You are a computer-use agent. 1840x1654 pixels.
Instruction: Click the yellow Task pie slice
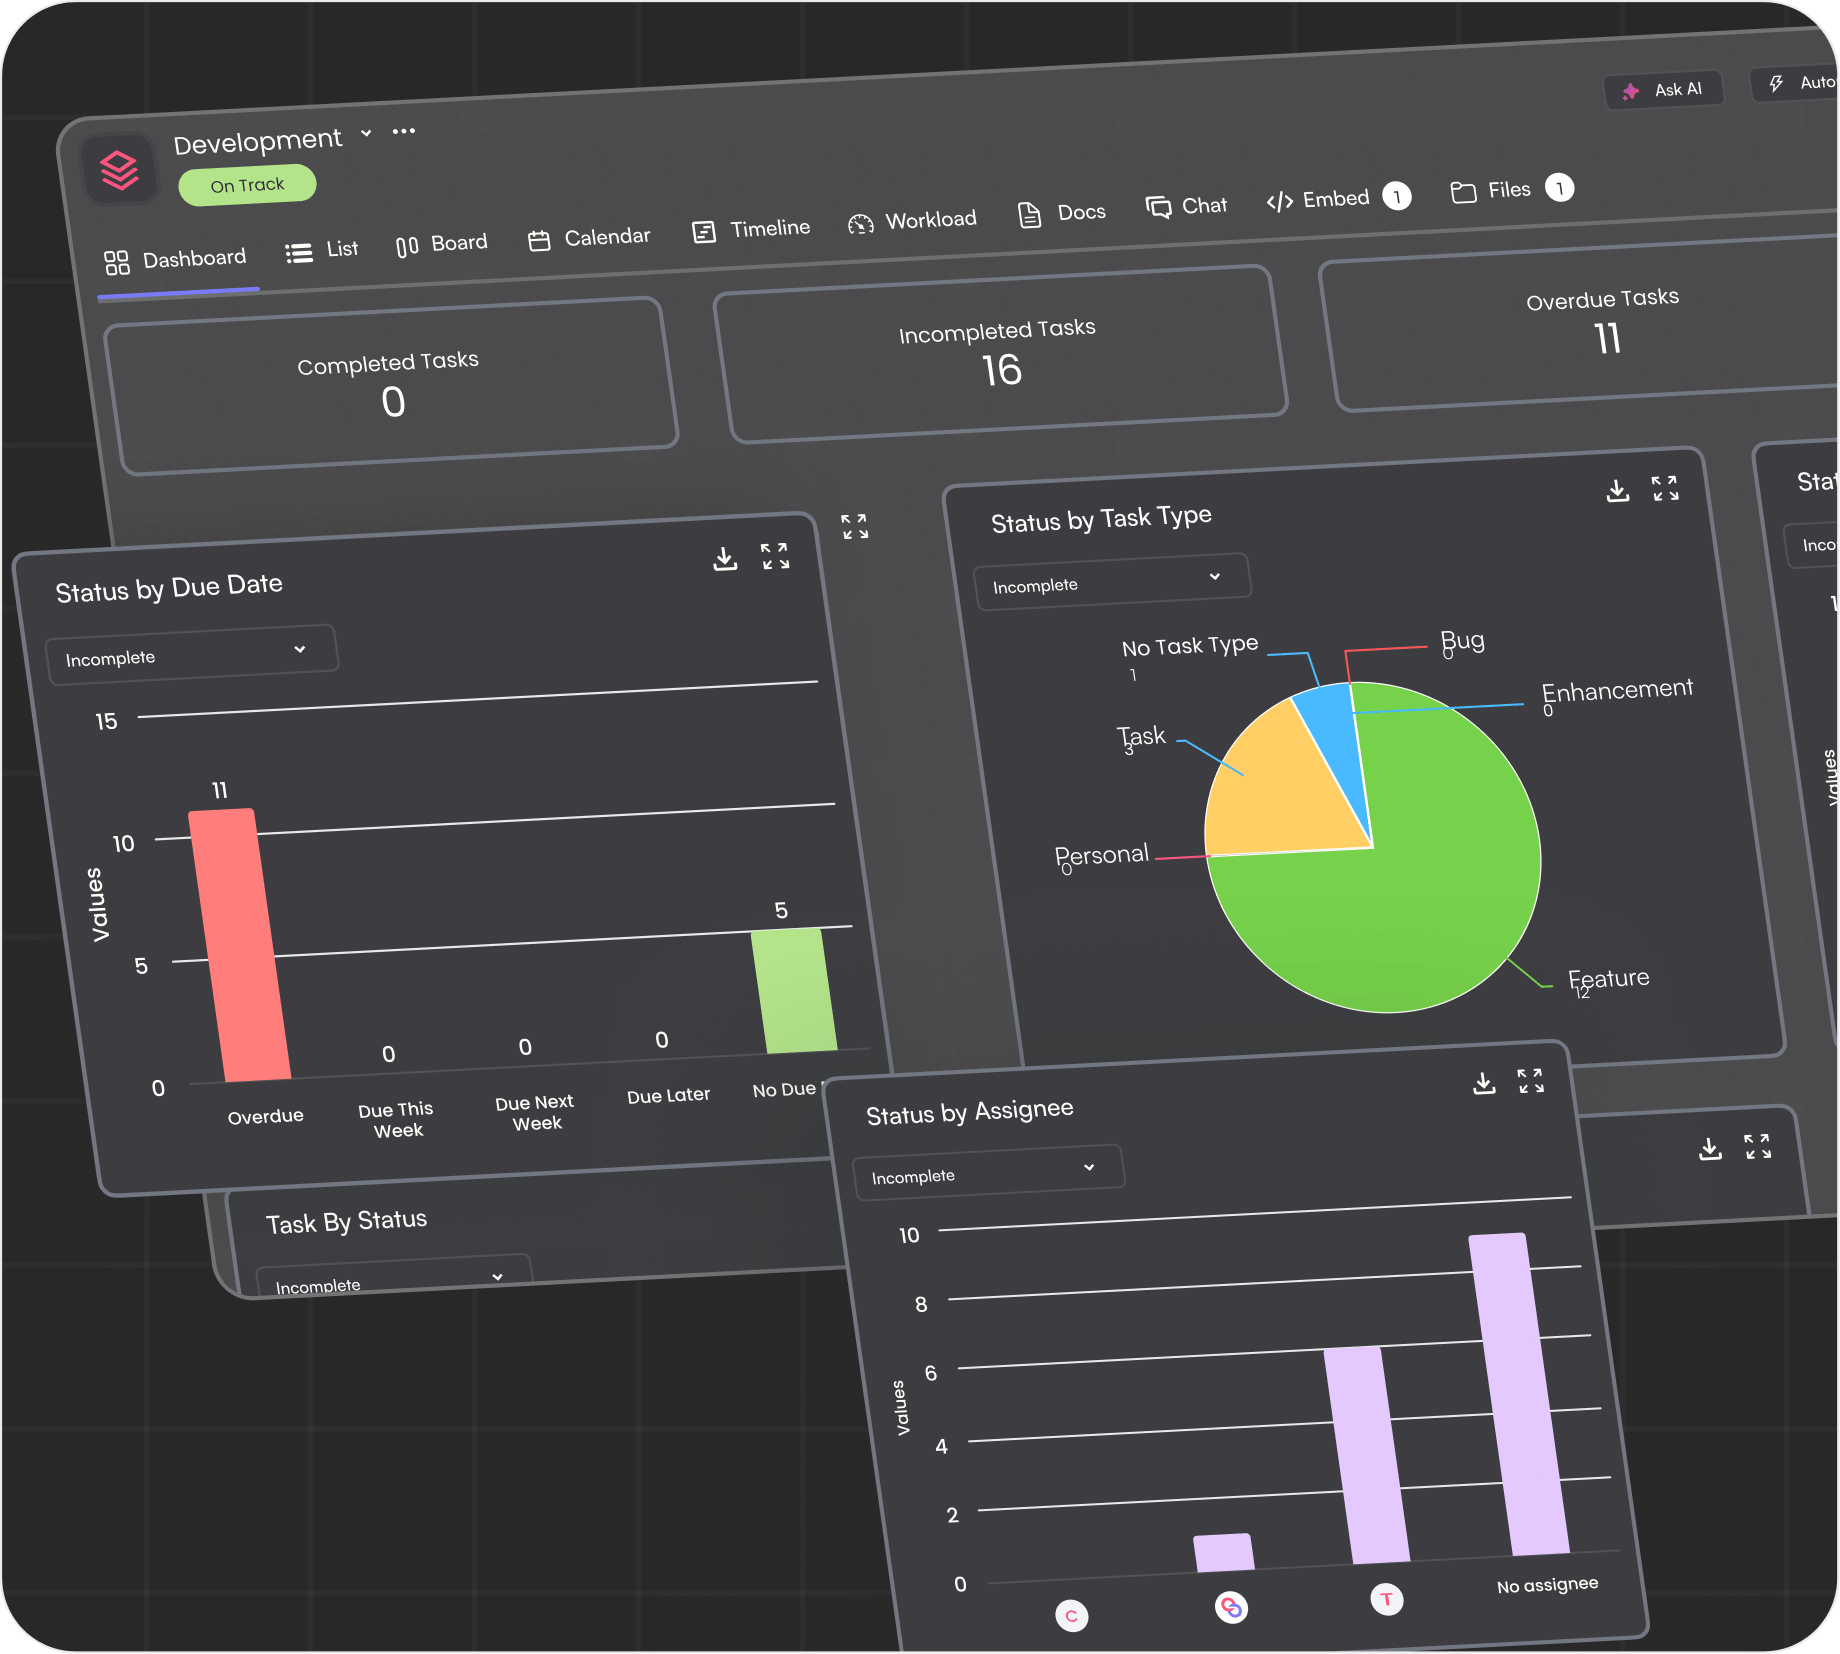click(1275, 790)
